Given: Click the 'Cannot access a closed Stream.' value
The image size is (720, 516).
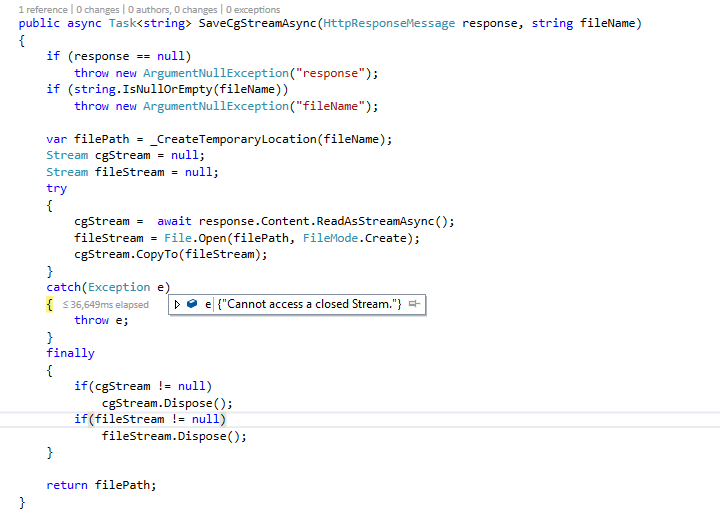Looking at the screenshot, I should [309, 304].
